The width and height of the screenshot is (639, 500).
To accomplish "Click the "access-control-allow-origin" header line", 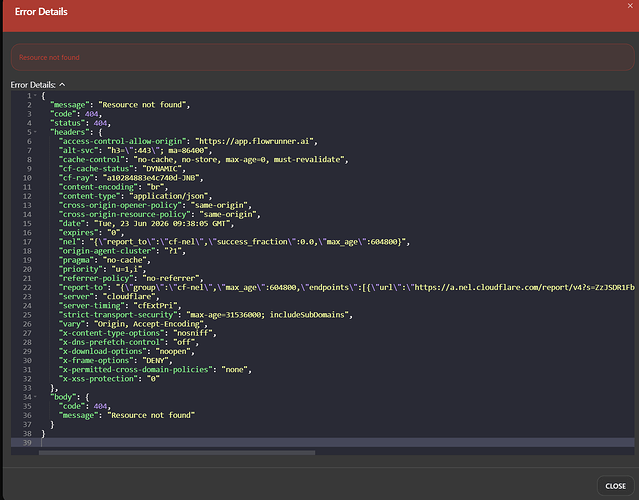I will pos(188,141).
